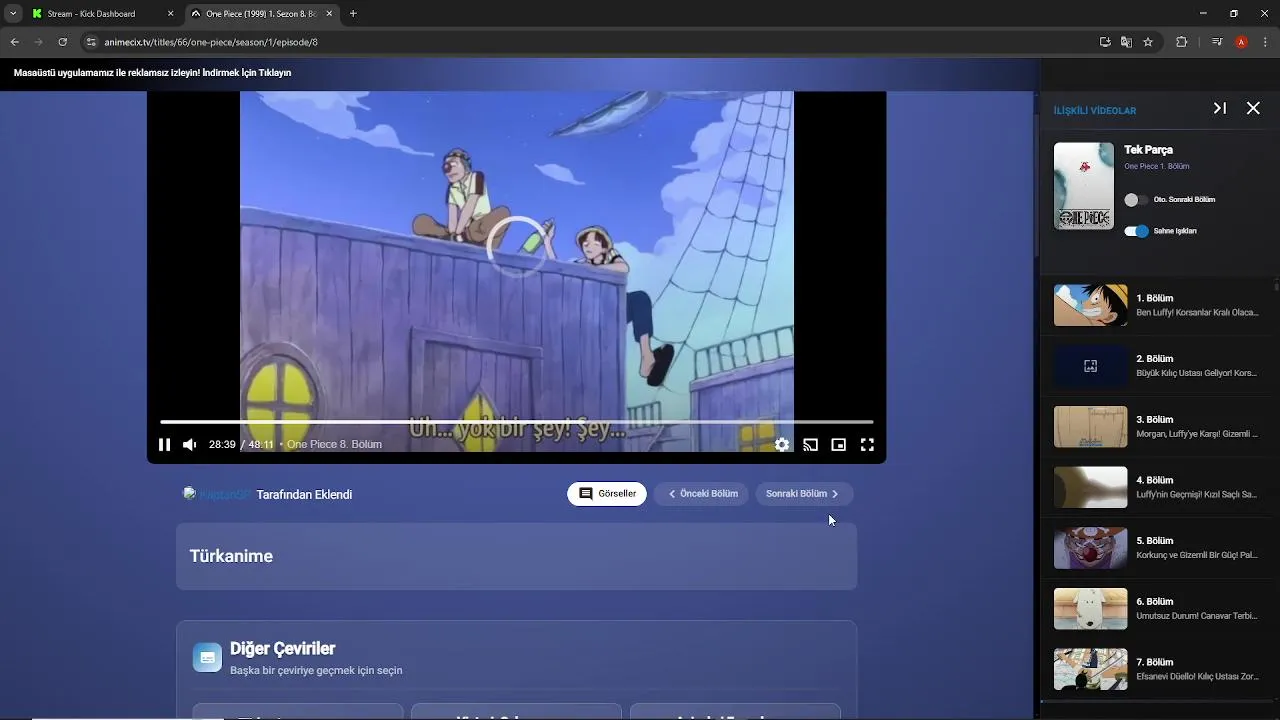Toggle Sahne Işıkları switch
This screenshot has height=720, width=1280.
pyautogui.click(x=1136, y=231)
